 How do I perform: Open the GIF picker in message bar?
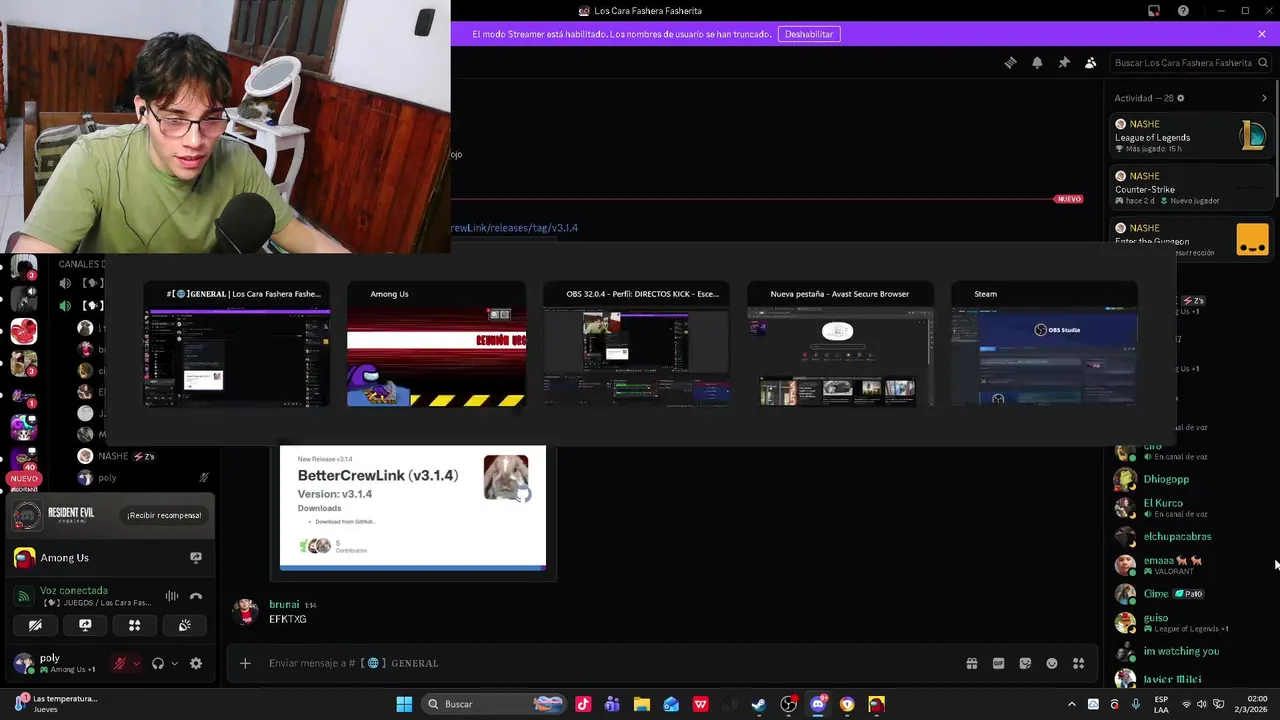coord(998,663)
